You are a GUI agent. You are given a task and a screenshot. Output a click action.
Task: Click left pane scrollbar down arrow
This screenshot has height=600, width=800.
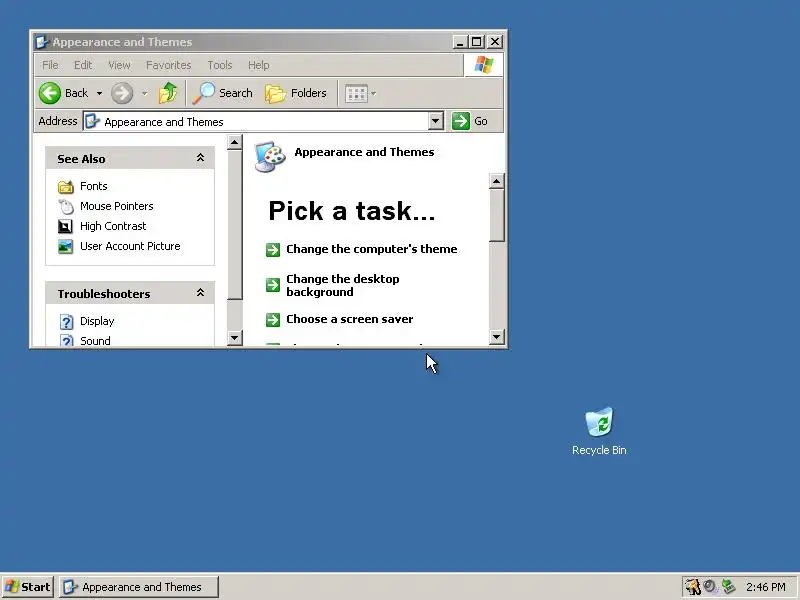[234, 337]
